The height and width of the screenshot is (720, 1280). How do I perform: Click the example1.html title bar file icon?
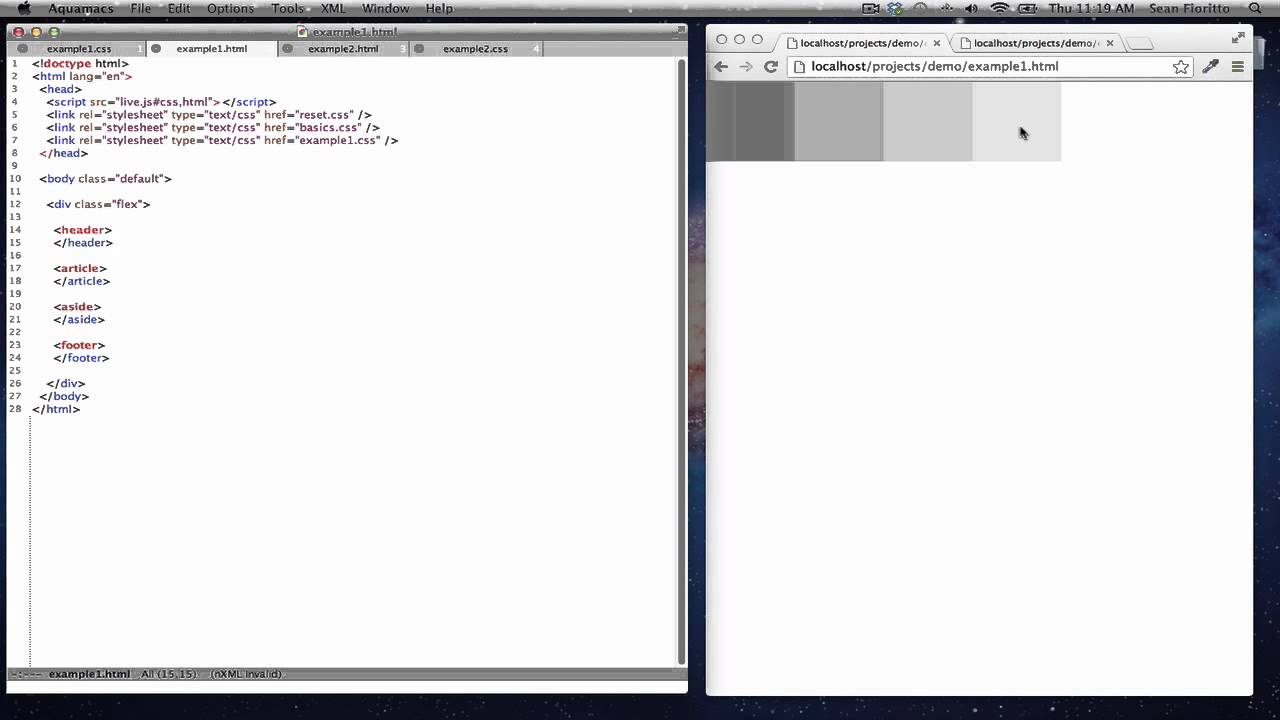click(302, 32)
